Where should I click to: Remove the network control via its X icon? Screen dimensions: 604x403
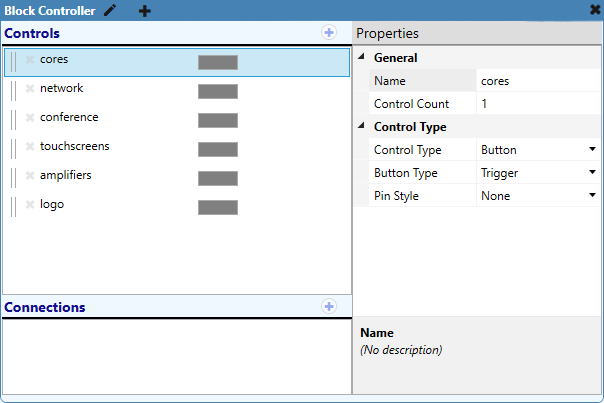click(30, 89)
